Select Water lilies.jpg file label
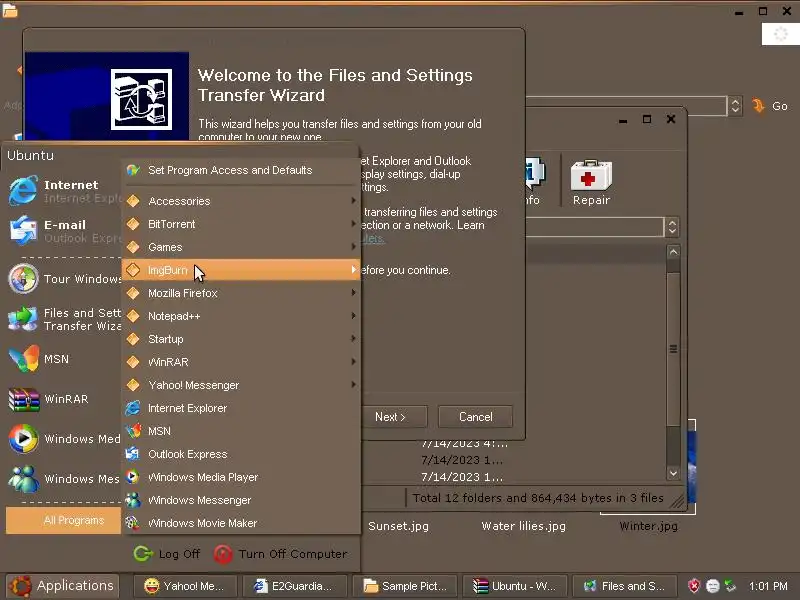Viewport: 800px width, 600px height. (523, 526)
